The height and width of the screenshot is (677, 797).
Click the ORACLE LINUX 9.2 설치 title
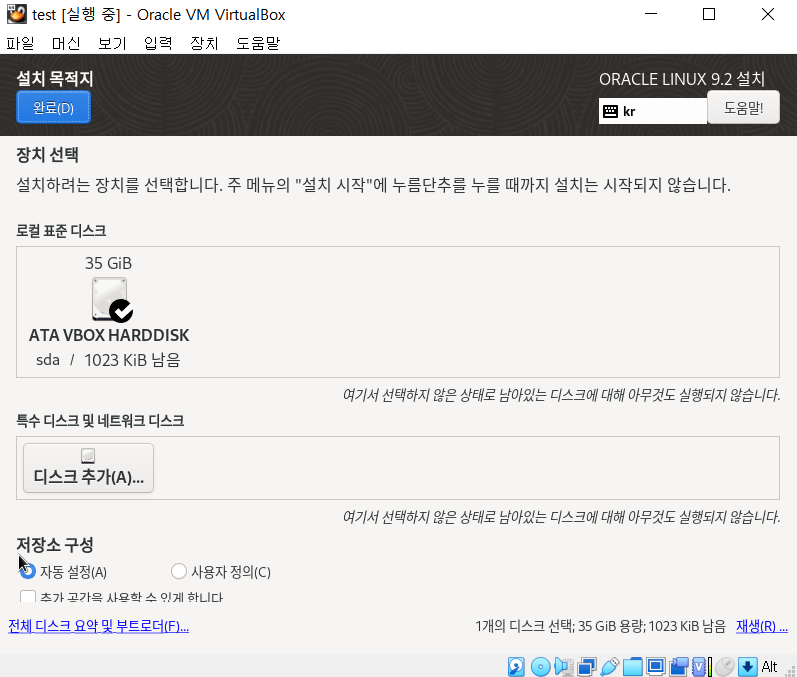(x=682, y=79)
